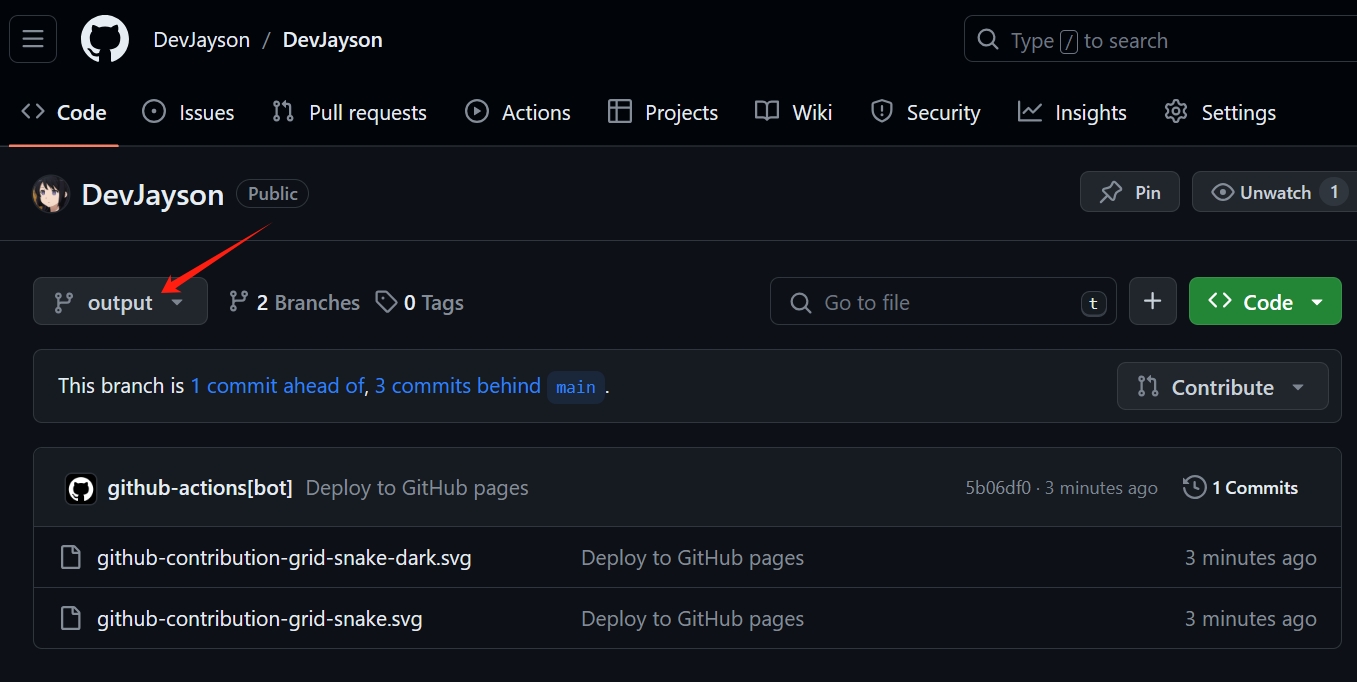Open the Security tab
The width and height of the screenshot is (1357, 682).
point(925,112)
